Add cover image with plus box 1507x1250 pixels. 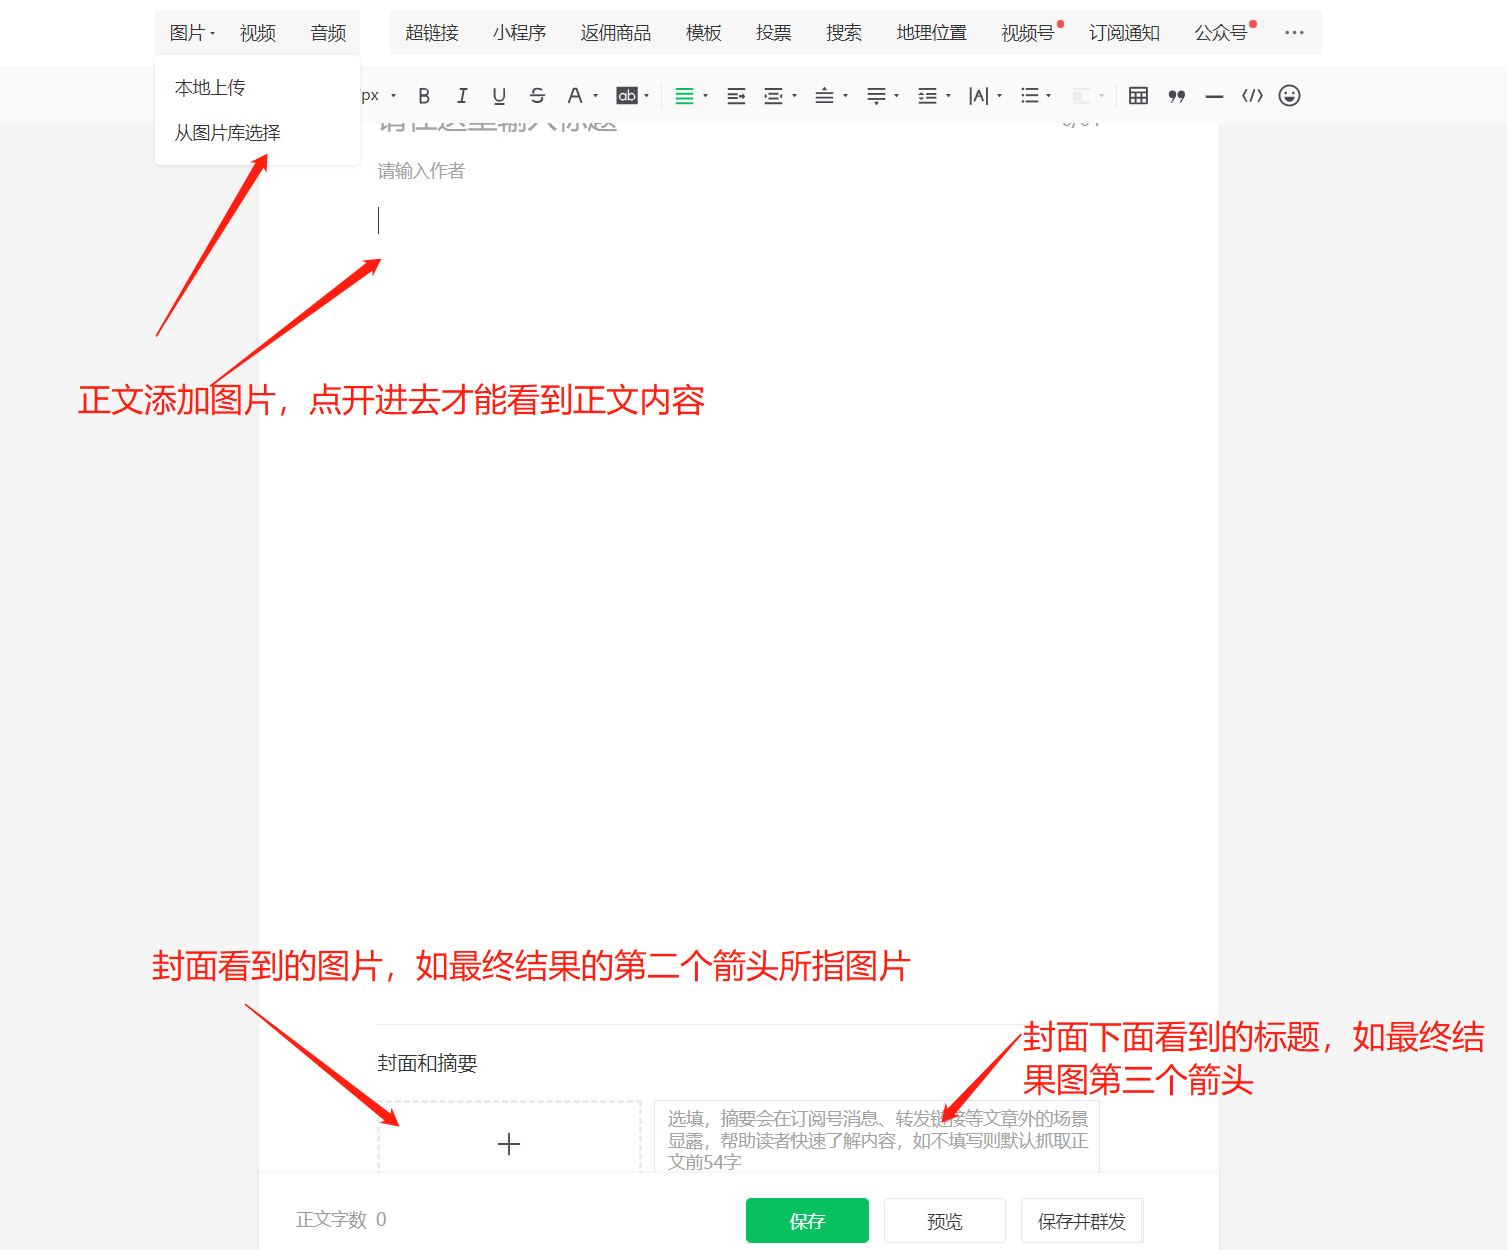(x=509, y=1137)
